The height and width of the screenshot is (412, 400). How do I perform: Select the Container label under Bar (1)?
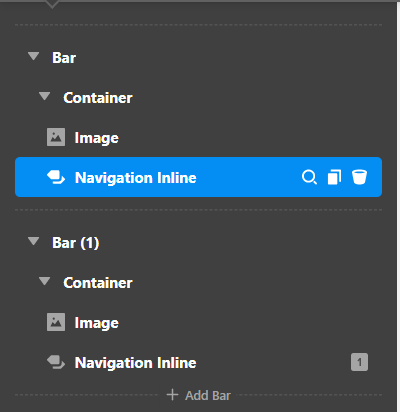(x=98, y=283)
